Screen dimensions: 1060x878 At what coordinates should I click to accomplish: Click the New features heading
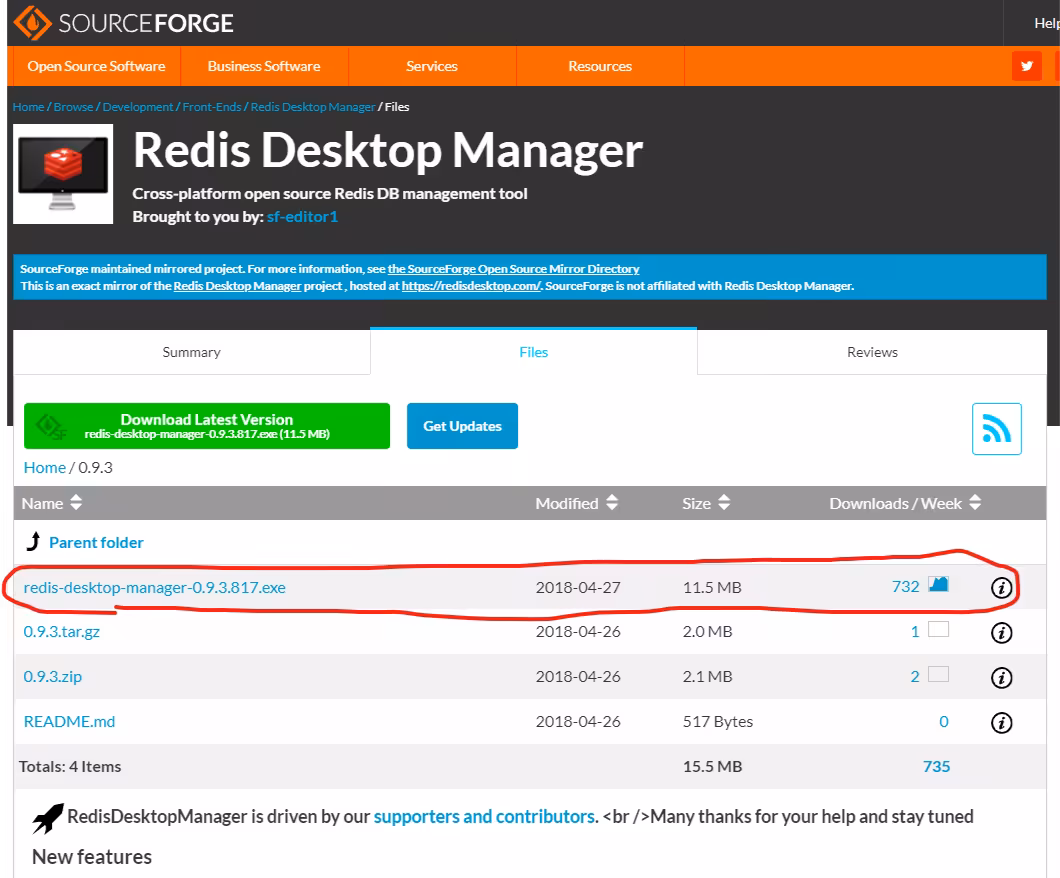(x=92, y=857)
